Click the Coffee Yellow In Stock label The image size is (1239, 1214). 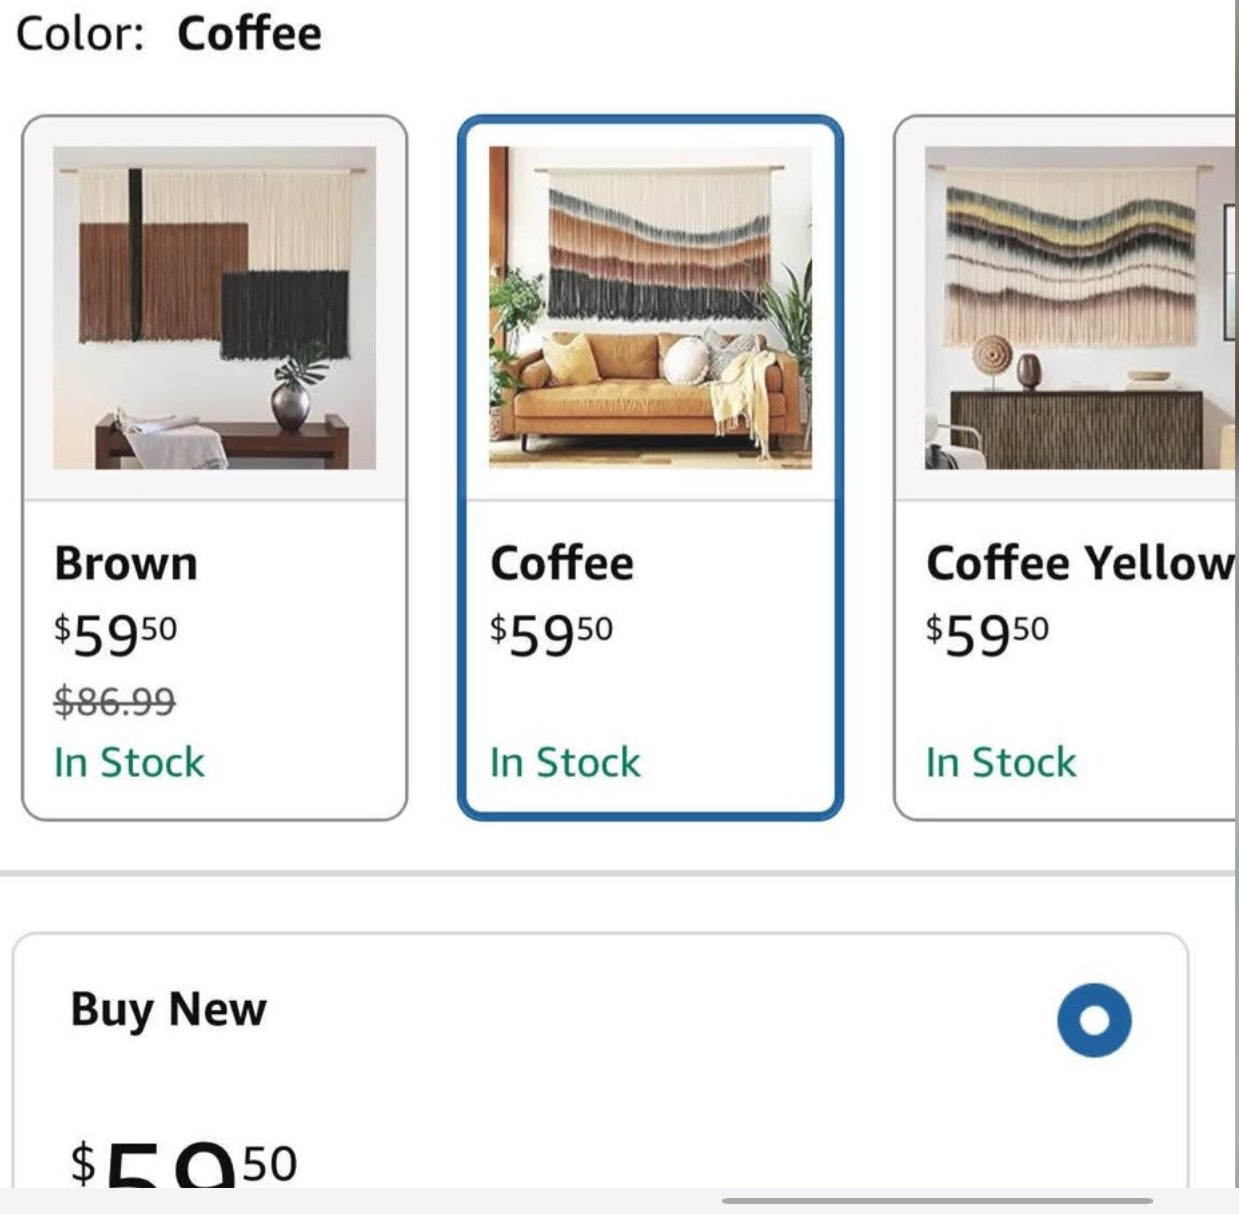tap(1001, 763)
